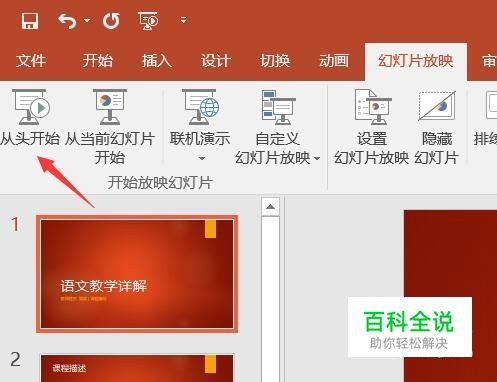Click the Save icon in quick access toolbar

pos(30,21)
